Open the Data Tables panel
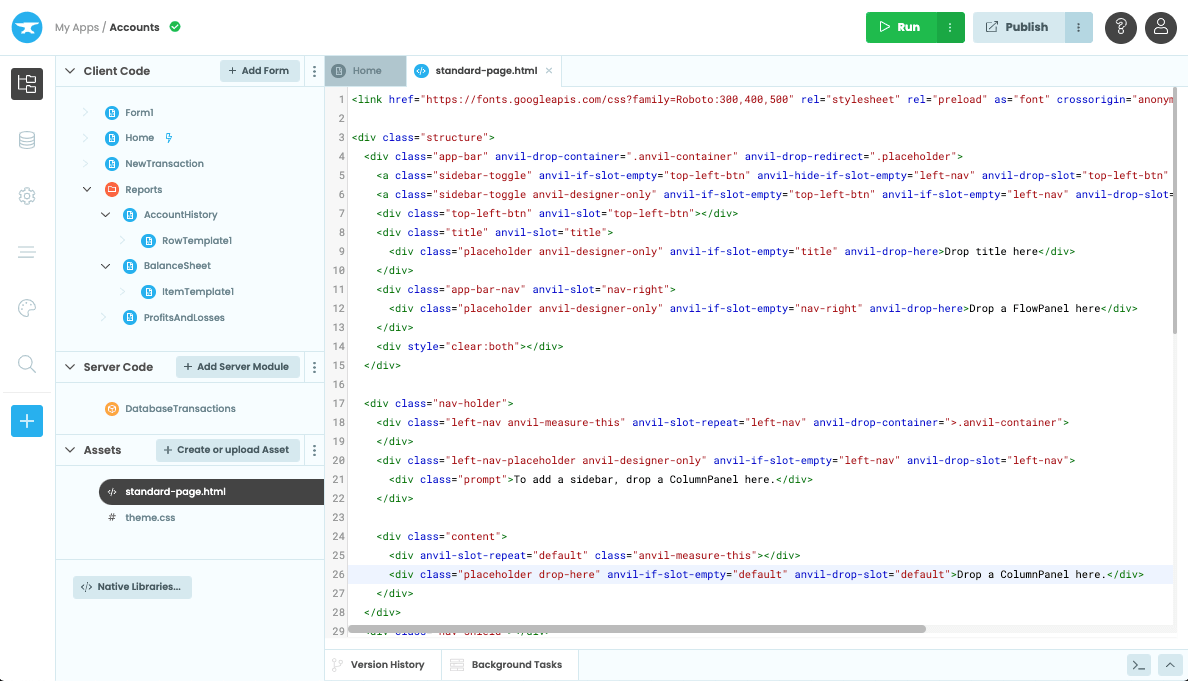 27,140
